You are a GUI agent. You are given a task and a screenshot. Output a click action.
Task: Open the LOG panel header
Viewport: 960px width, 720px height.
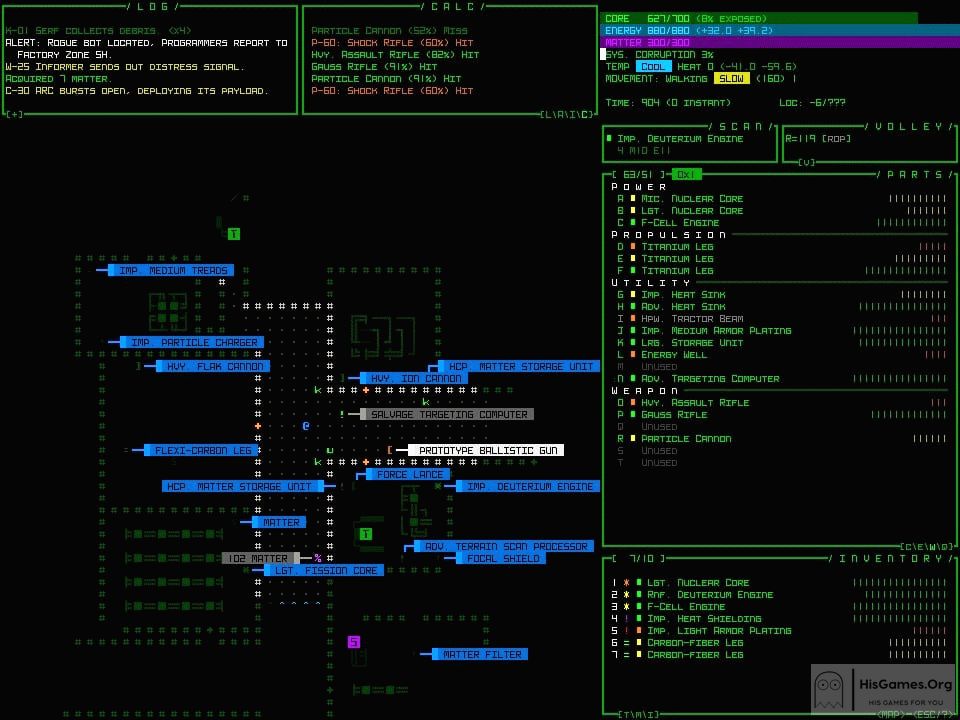153,7
